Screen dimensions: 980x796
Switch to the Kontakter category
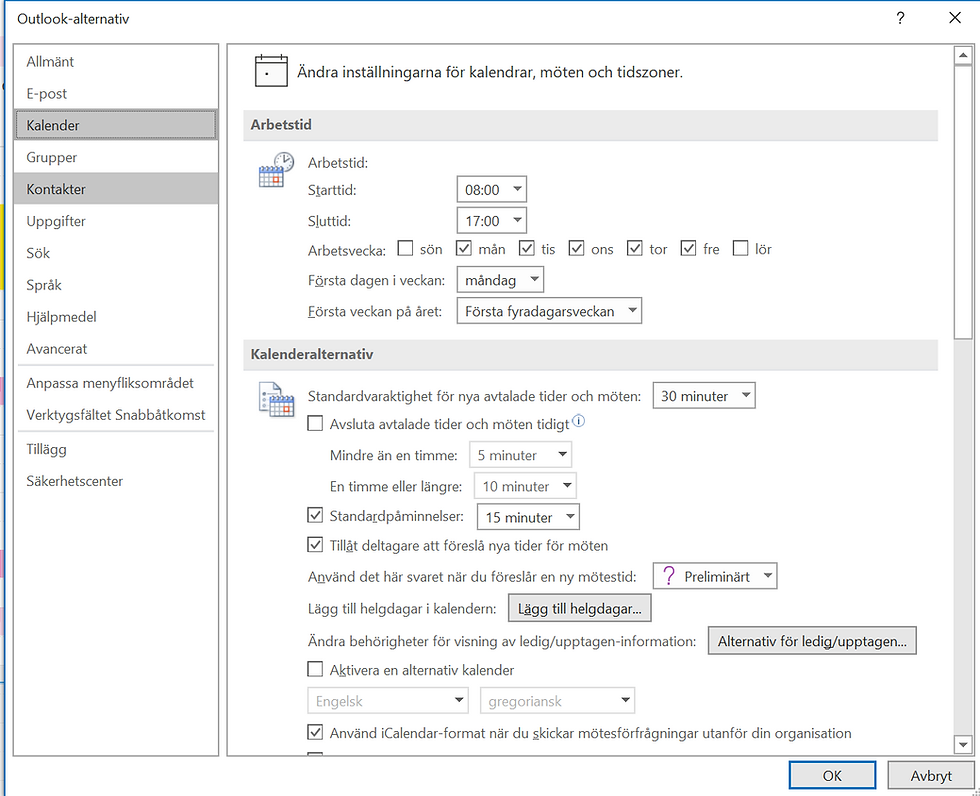116,189
